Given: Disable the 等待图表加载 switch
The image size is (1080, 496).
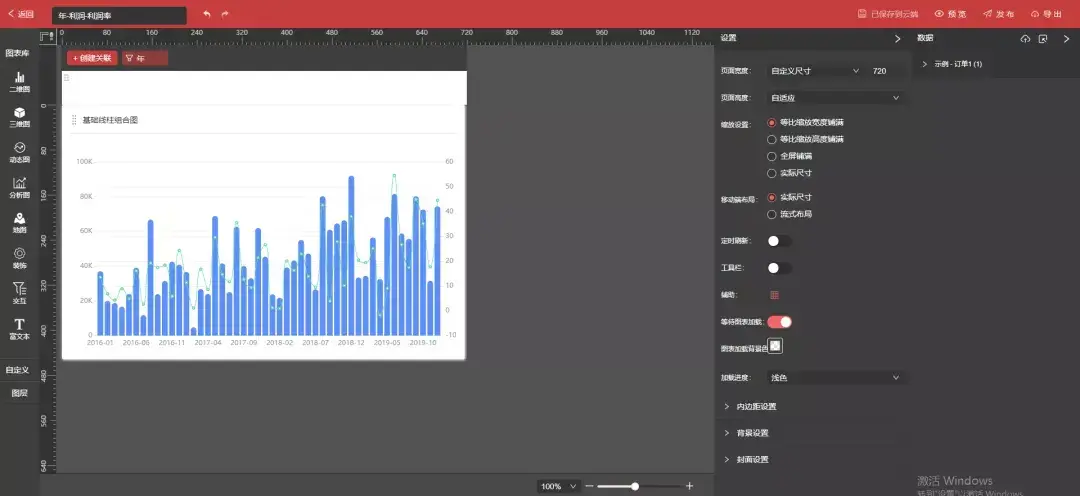Looking at the screenshot, I should click(779, 322).
